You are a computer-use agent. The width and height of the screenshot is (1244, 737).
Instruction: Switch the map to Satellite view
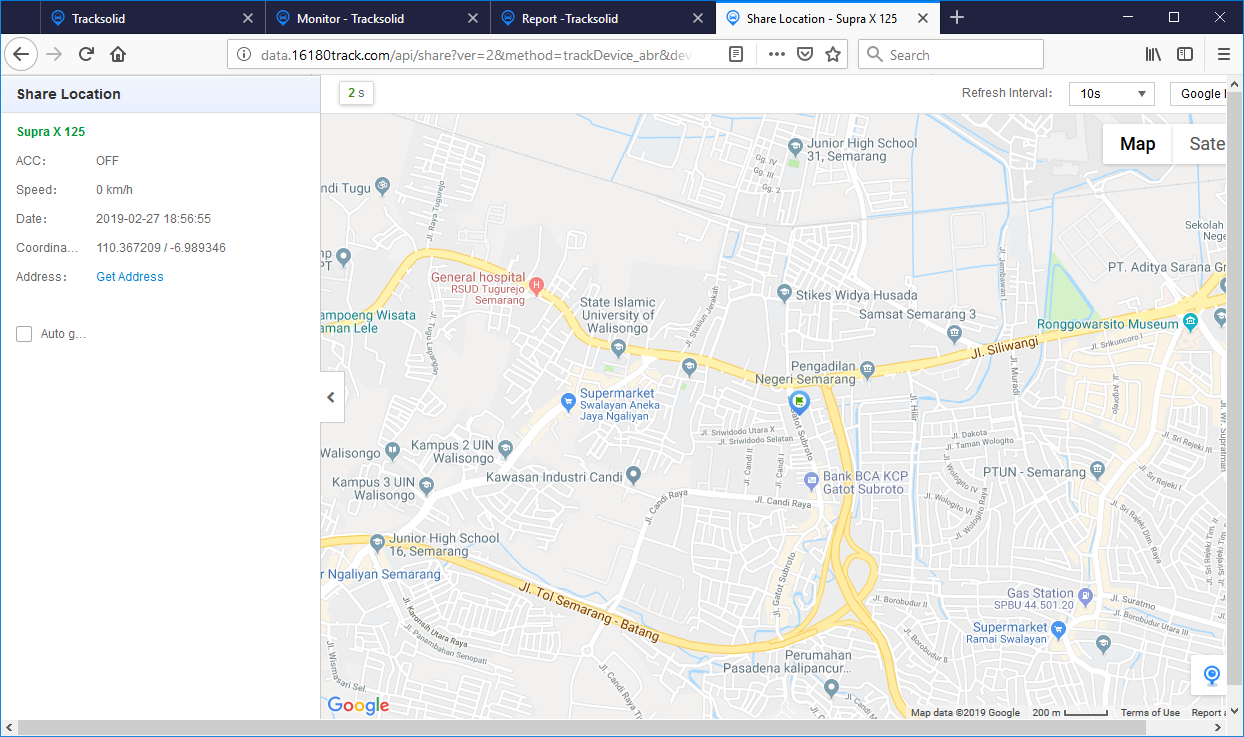1207,144
